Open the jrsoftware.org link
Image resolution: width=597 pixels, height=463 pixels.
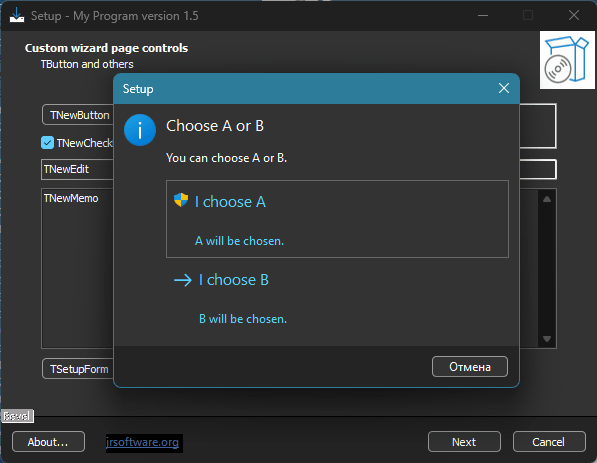(x=142, y=442)
